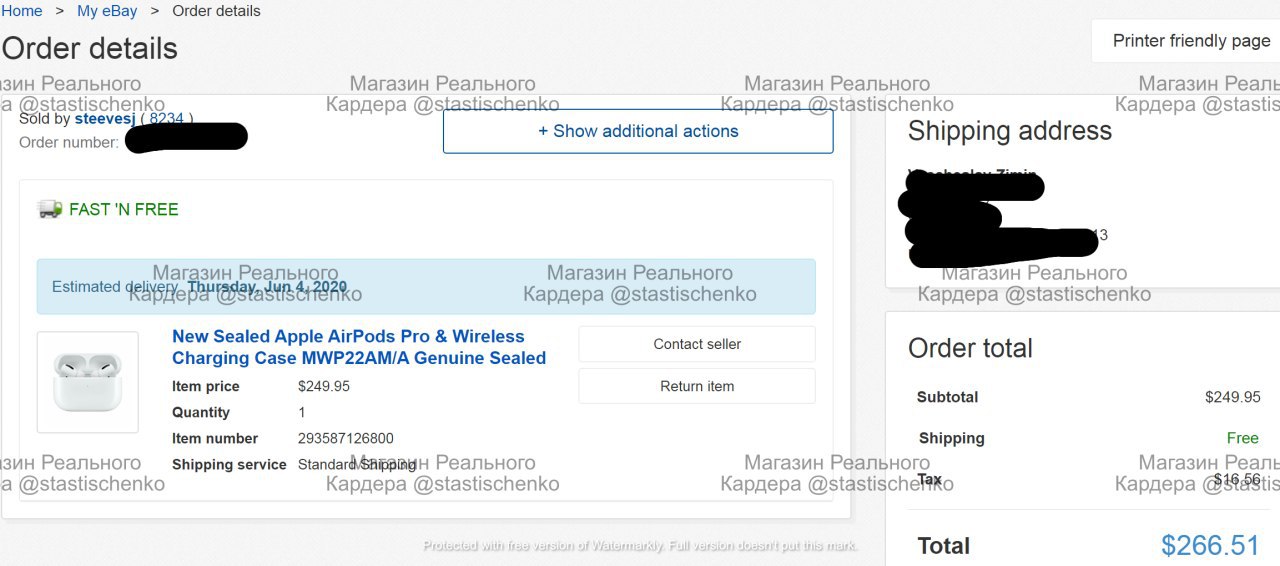Image resolution: width=1280 pixels, height=566 pixels.
Task: Click the FAST 'N FREE truck icon
Action: (50, 209)
